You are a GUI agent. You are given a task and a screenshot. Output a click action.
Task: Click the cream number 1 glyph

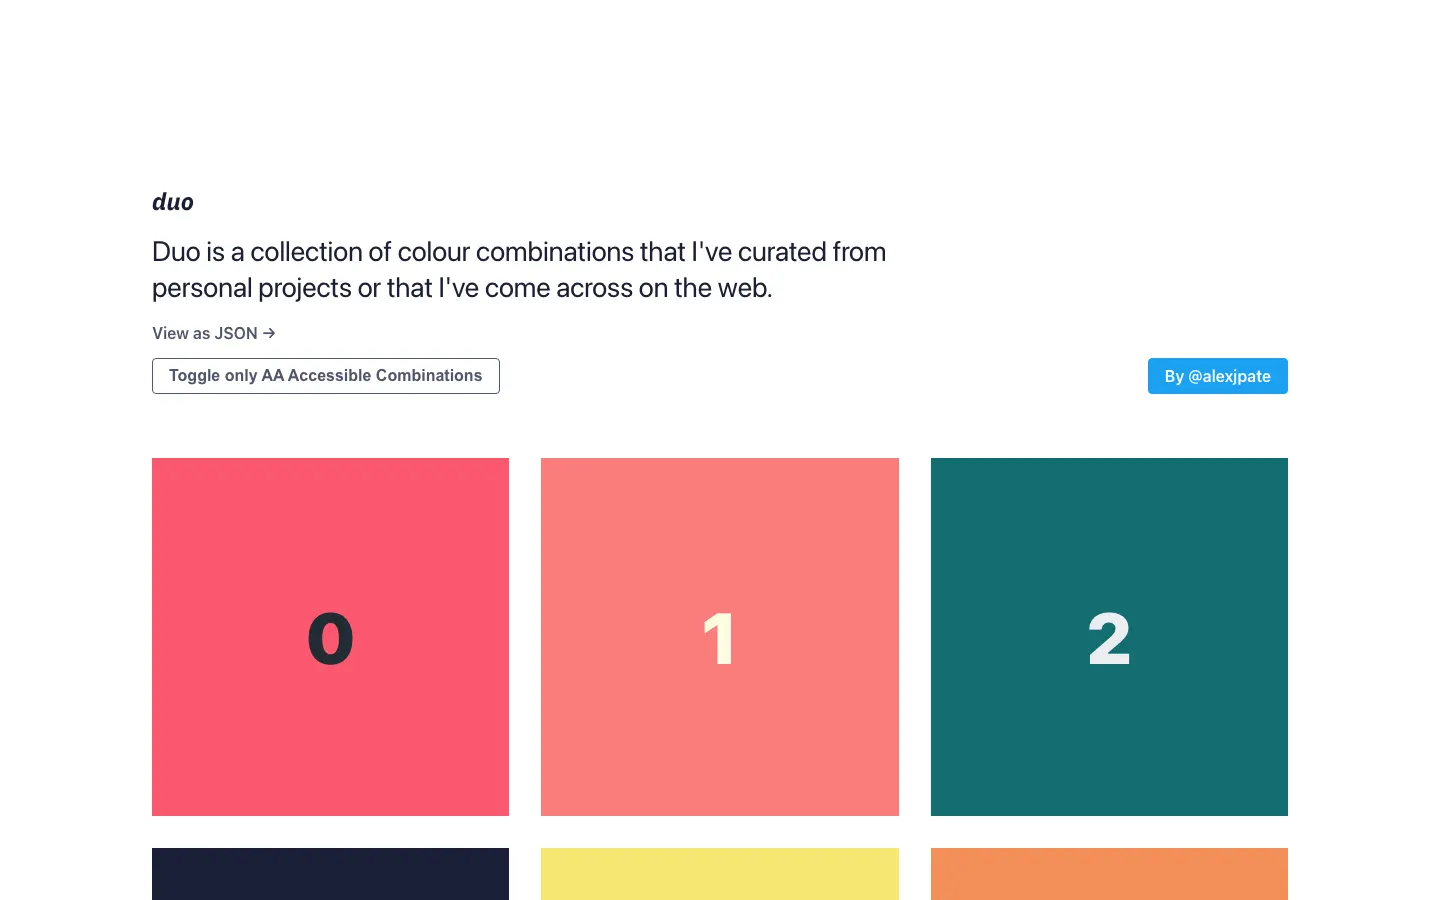[x=719, y=638]
